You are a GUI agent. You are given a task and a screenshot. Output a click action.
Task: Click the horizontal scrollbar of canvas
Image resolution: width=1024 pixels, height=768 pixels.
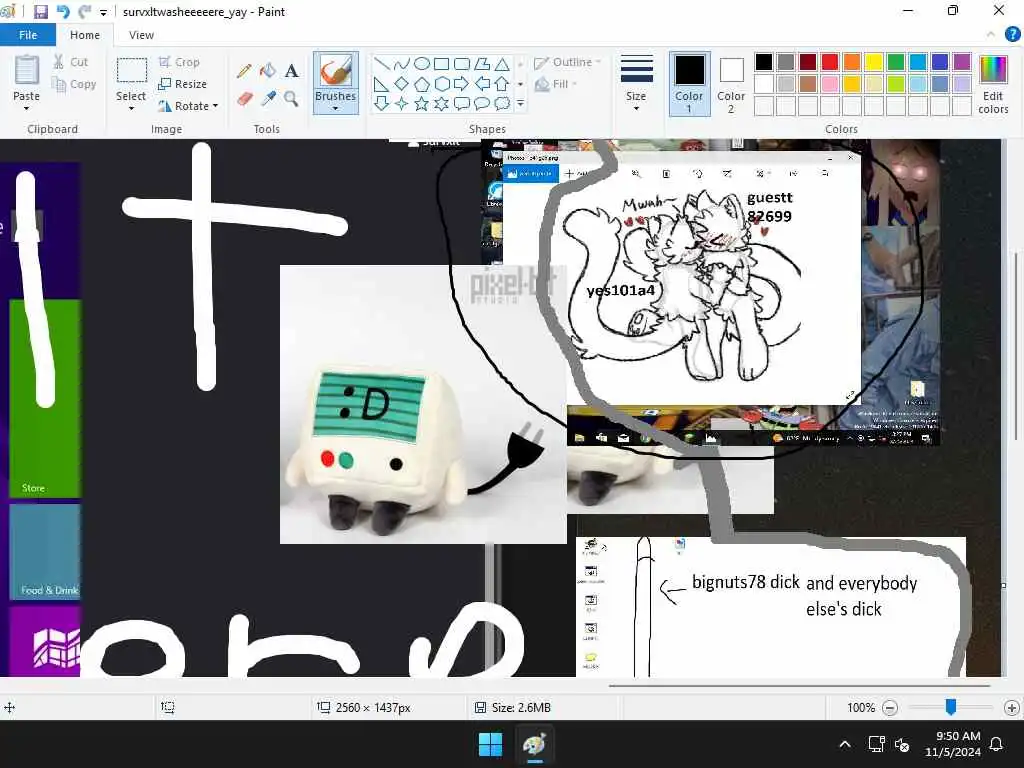click(x=799, y=686)
